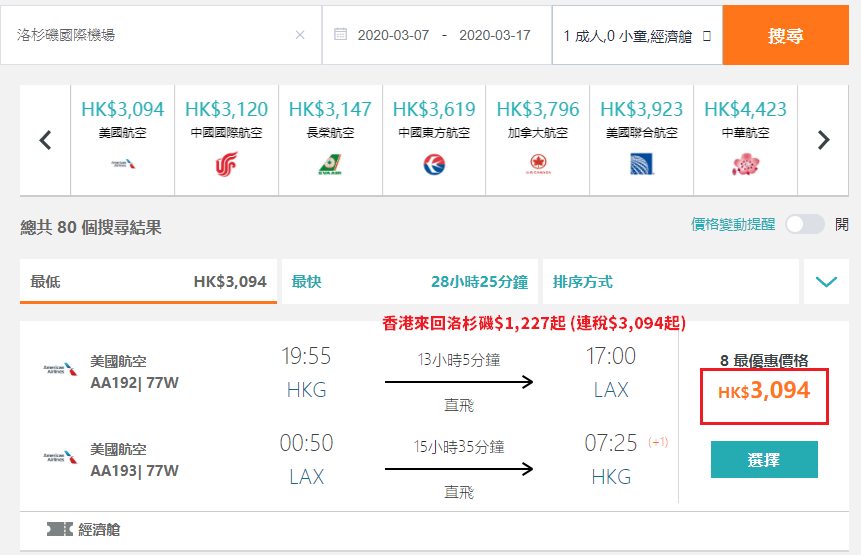Screen dimensions: 861x555
Task: Switch to the 最快 28小時25分鐘 tab
Action: click(410, 282)
